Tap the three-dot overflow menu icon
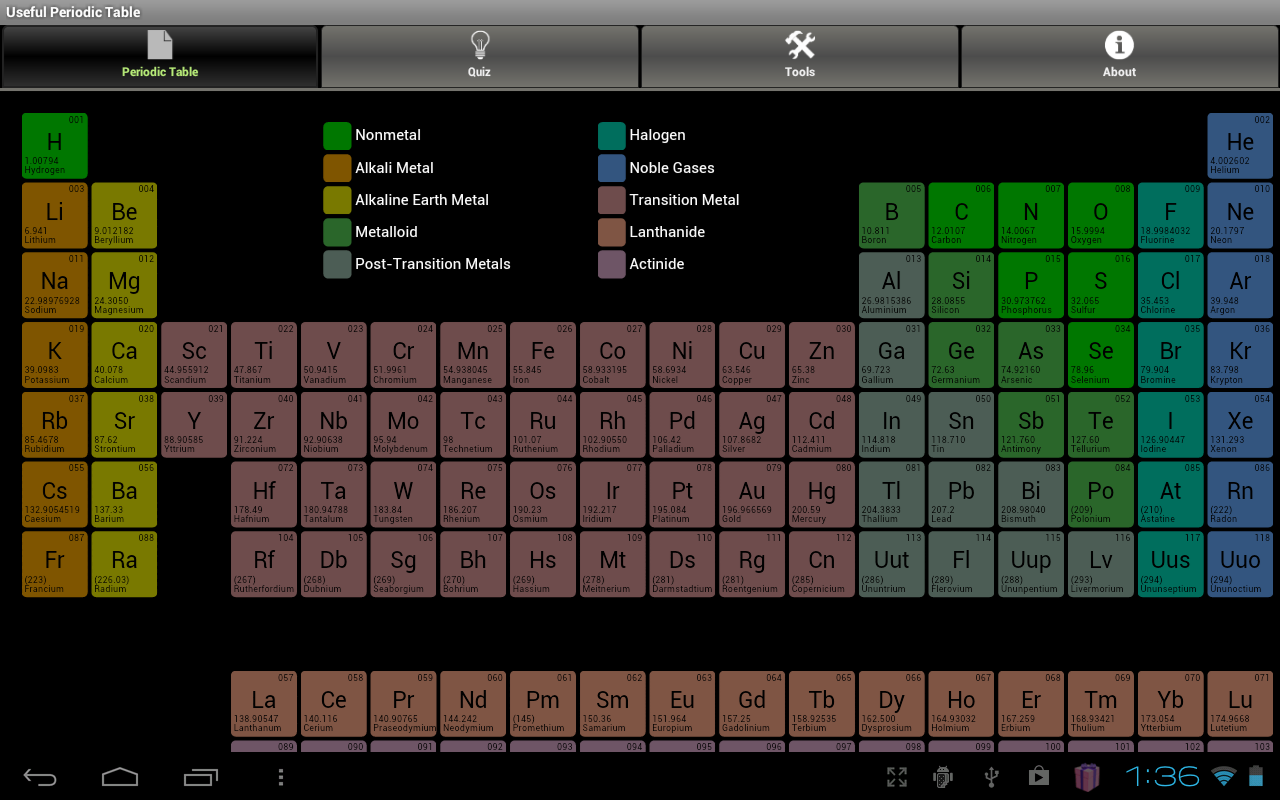 tap(281, 777)
